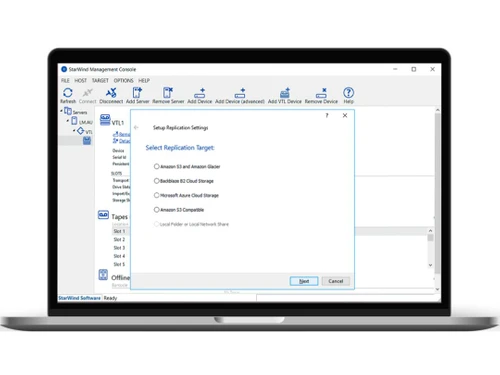This screenshot has width=500, height=375.
Task: Click the Next button
Action: pyautogui.click(x=304, y=281)
